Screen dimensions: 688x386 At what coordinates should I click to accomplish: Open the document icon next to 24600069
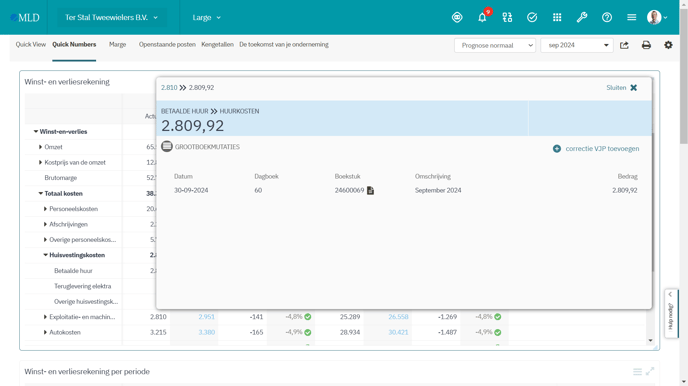point(370,190)
